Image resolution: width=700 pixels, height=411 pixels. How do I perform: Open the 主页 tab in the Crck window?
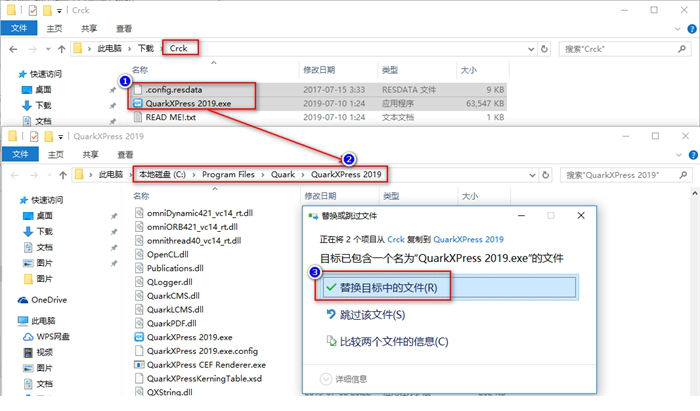pyautogui.click(x=54, y=29)
